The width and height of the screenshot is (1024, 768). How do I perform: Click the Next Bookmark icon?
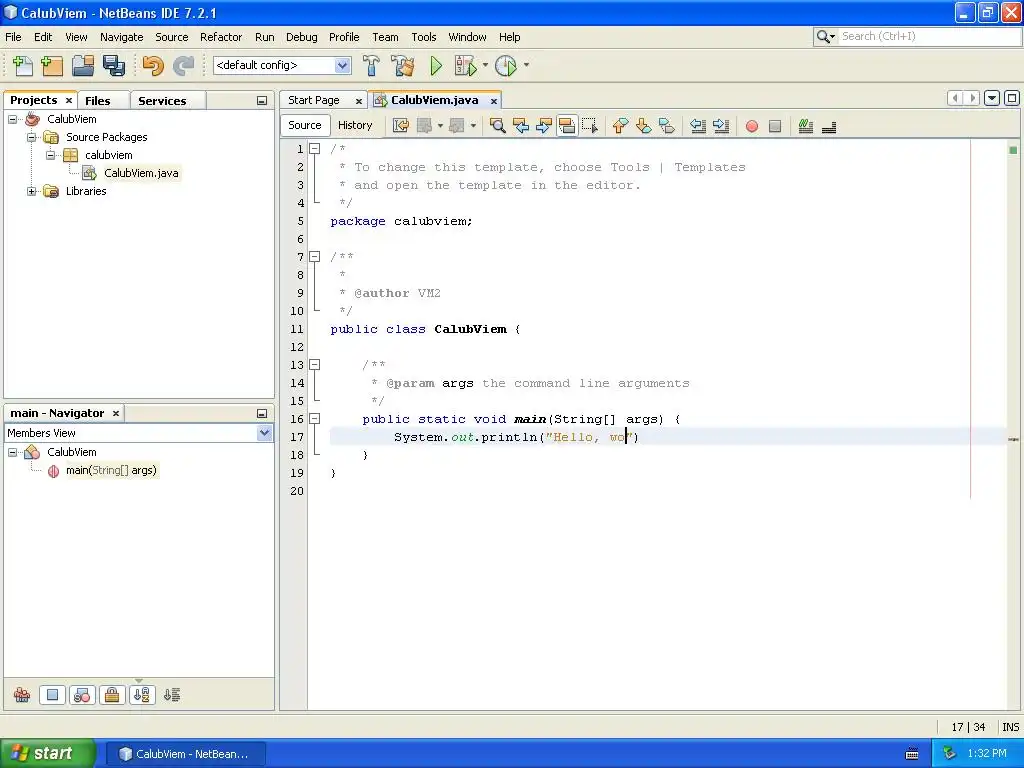pyautogui.click(x=643, y=125)
